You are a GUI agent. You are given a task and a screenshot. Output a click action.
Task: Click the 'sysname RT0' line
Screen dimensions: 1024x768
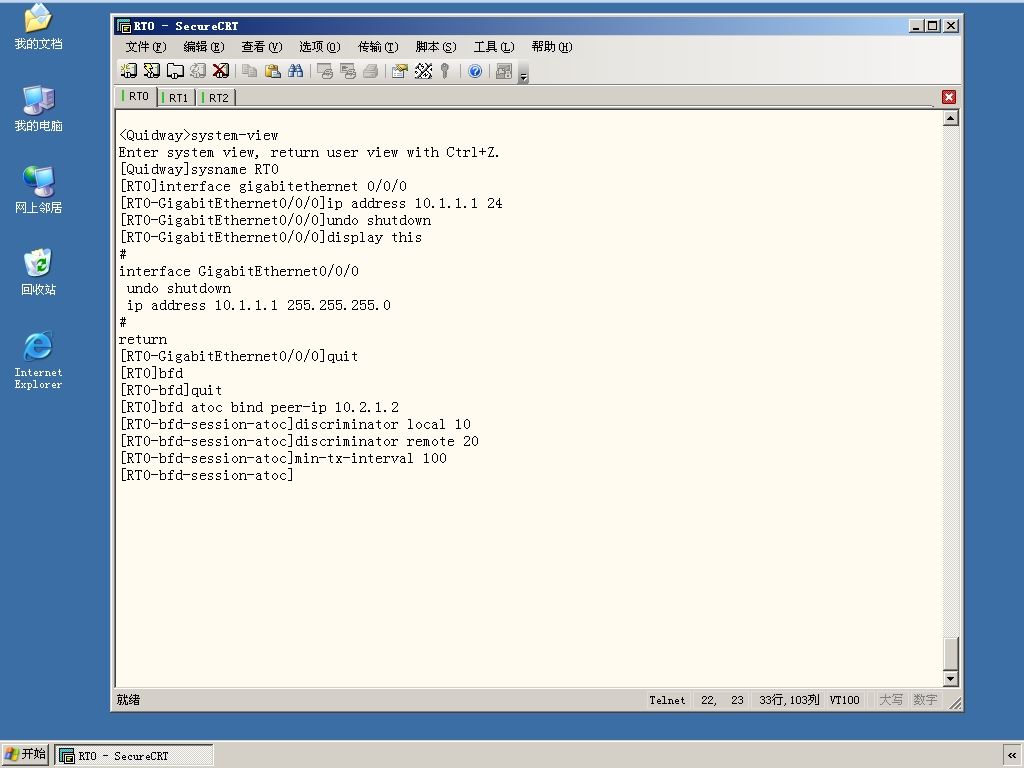(199, 170)
